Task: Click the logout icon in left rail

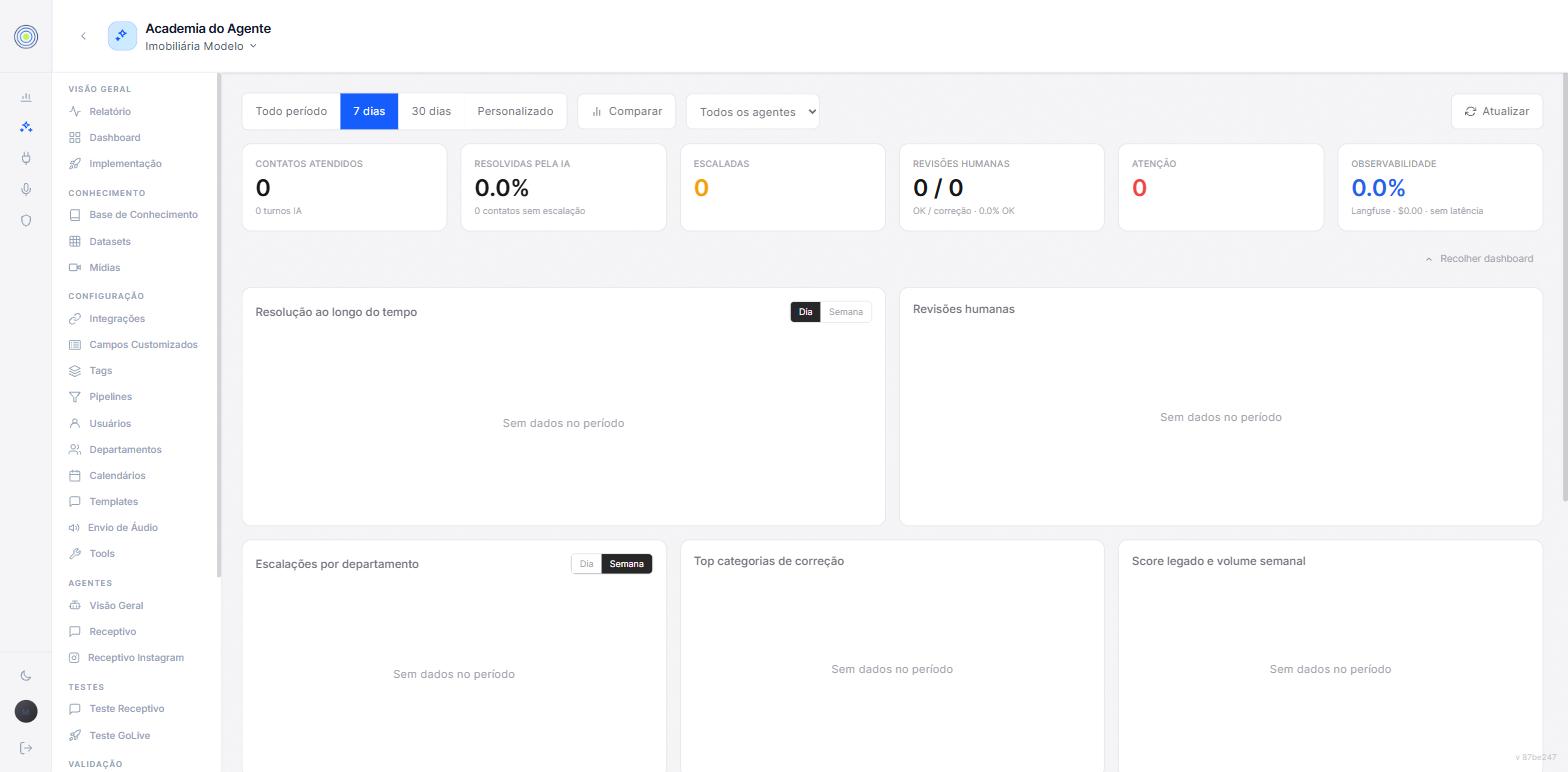Action: coord(26,748)
